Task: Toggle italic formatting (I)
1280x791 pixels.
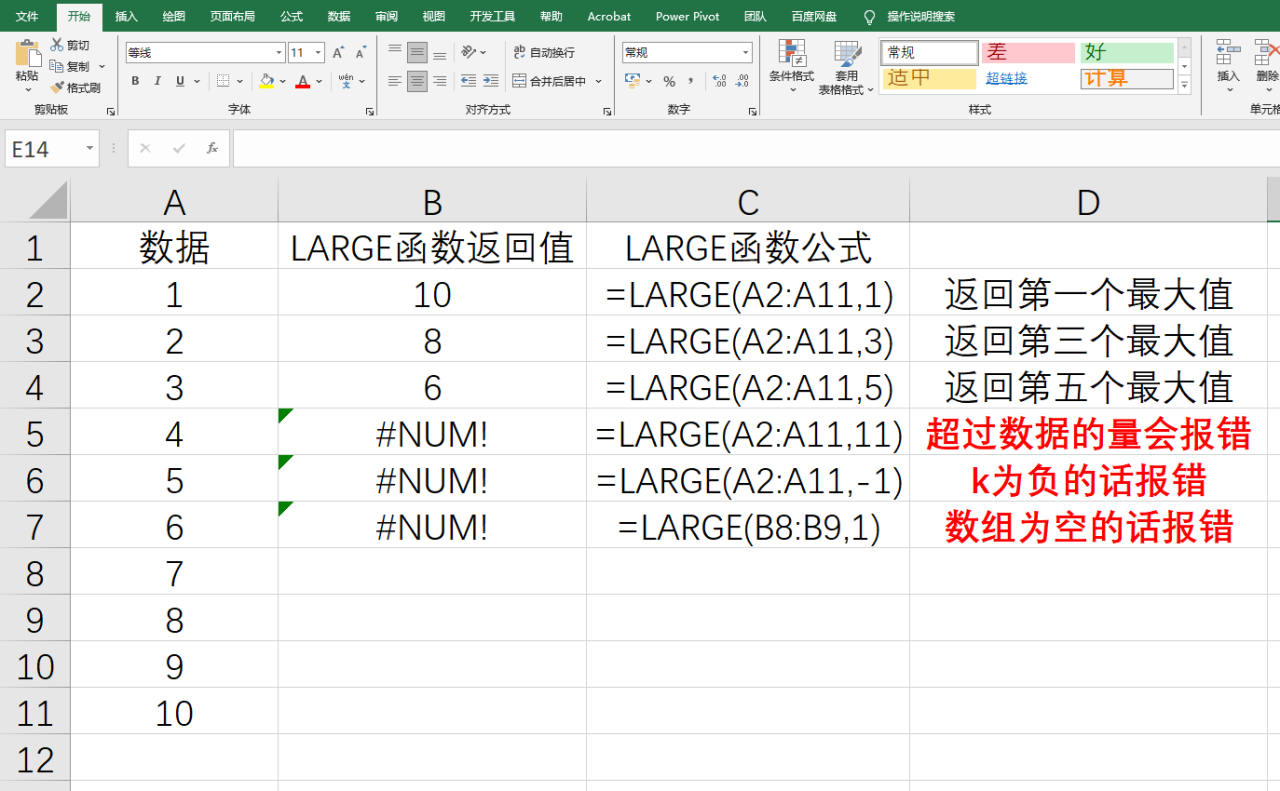Action: [x=158, y=81]
